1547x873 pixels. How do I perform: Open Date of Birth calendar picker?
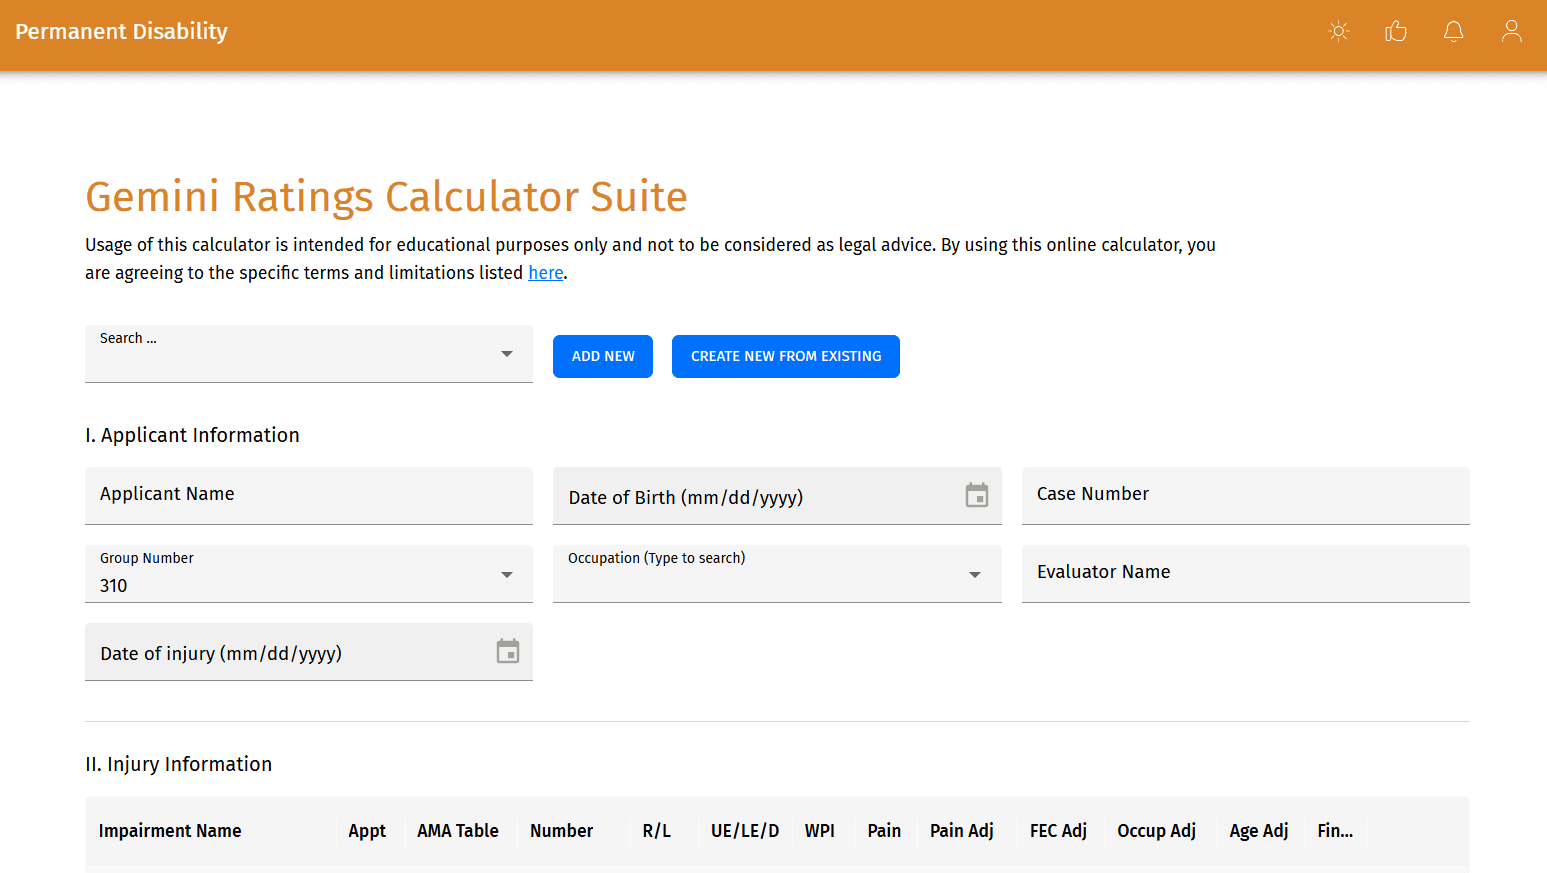pyautogui.click(x=977, y=495)
